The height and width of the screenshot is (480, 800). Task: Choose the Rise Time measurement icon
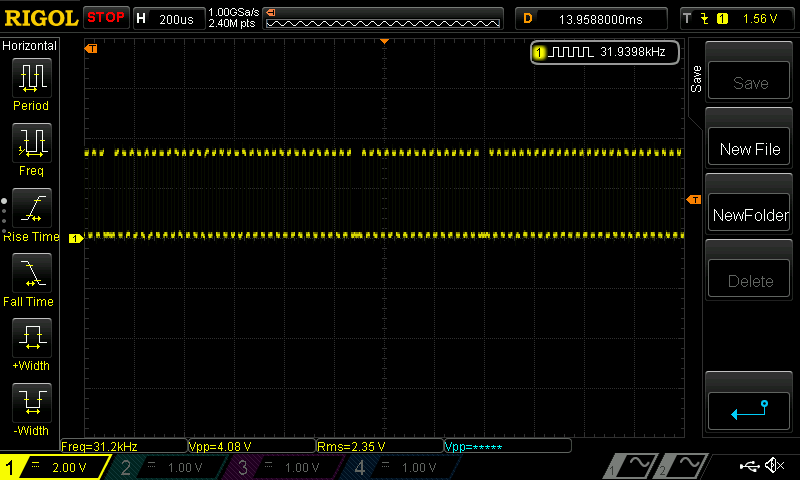click(x=31, y=208)
